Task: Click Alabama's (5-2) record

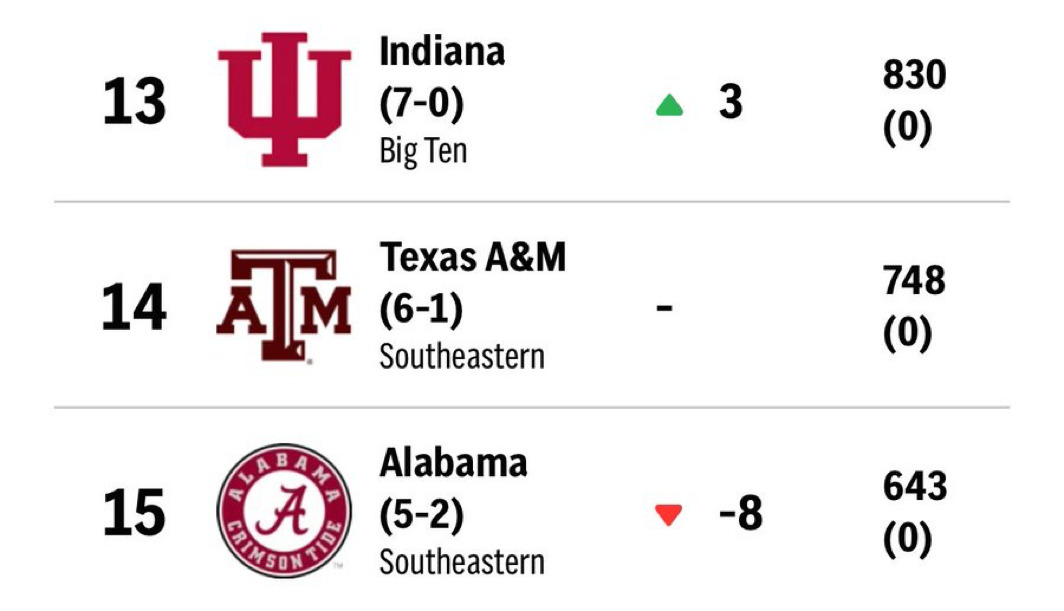Action: coord(421,515)
